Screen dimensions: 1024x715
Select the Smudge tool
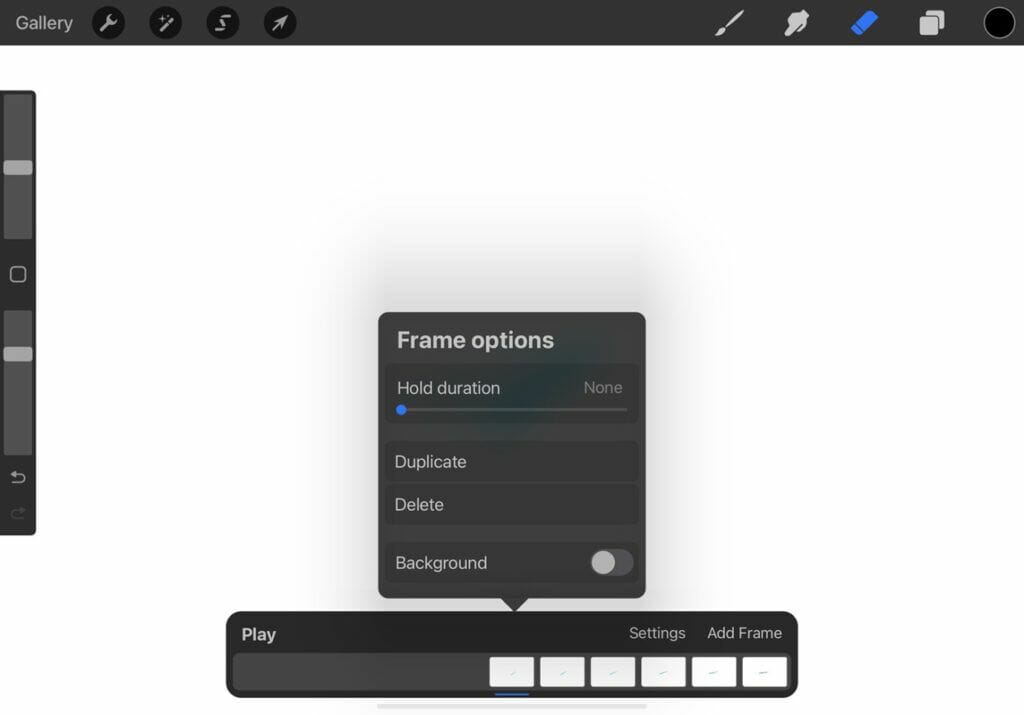pyautogui.click(x=797, y=23)
